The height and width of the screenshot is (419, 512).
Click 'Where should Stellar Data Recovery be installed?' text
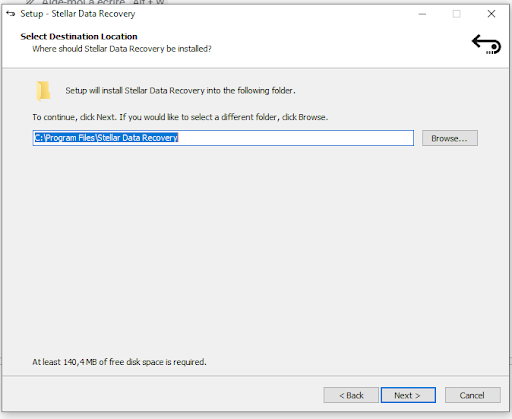(122, 49)
